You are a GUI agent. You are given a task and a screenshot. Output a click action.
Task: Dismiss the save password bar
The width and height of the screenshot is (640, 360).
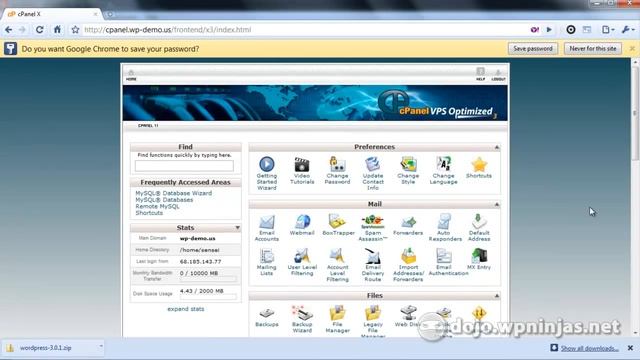[x=632, y=49]
